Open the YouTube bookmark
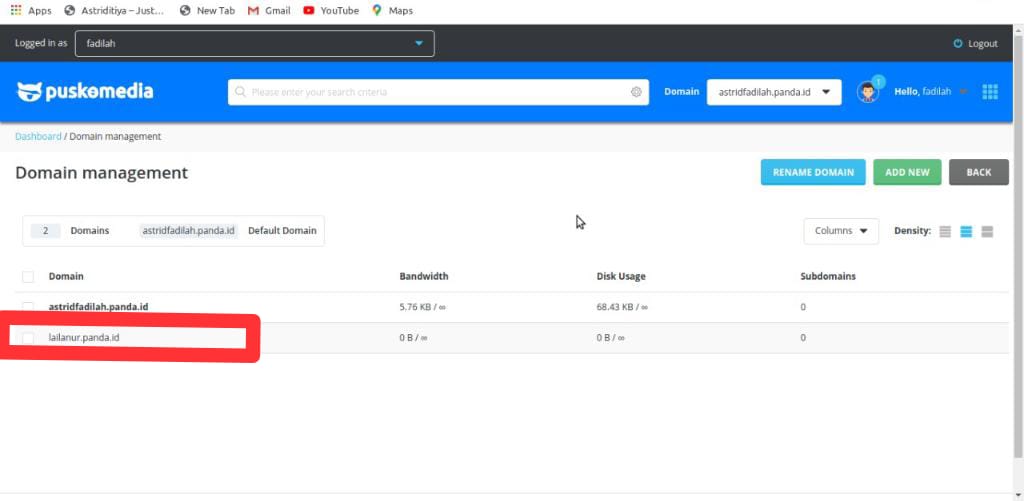This screenshot has height=501, width=1024. (x=330, y=11)
